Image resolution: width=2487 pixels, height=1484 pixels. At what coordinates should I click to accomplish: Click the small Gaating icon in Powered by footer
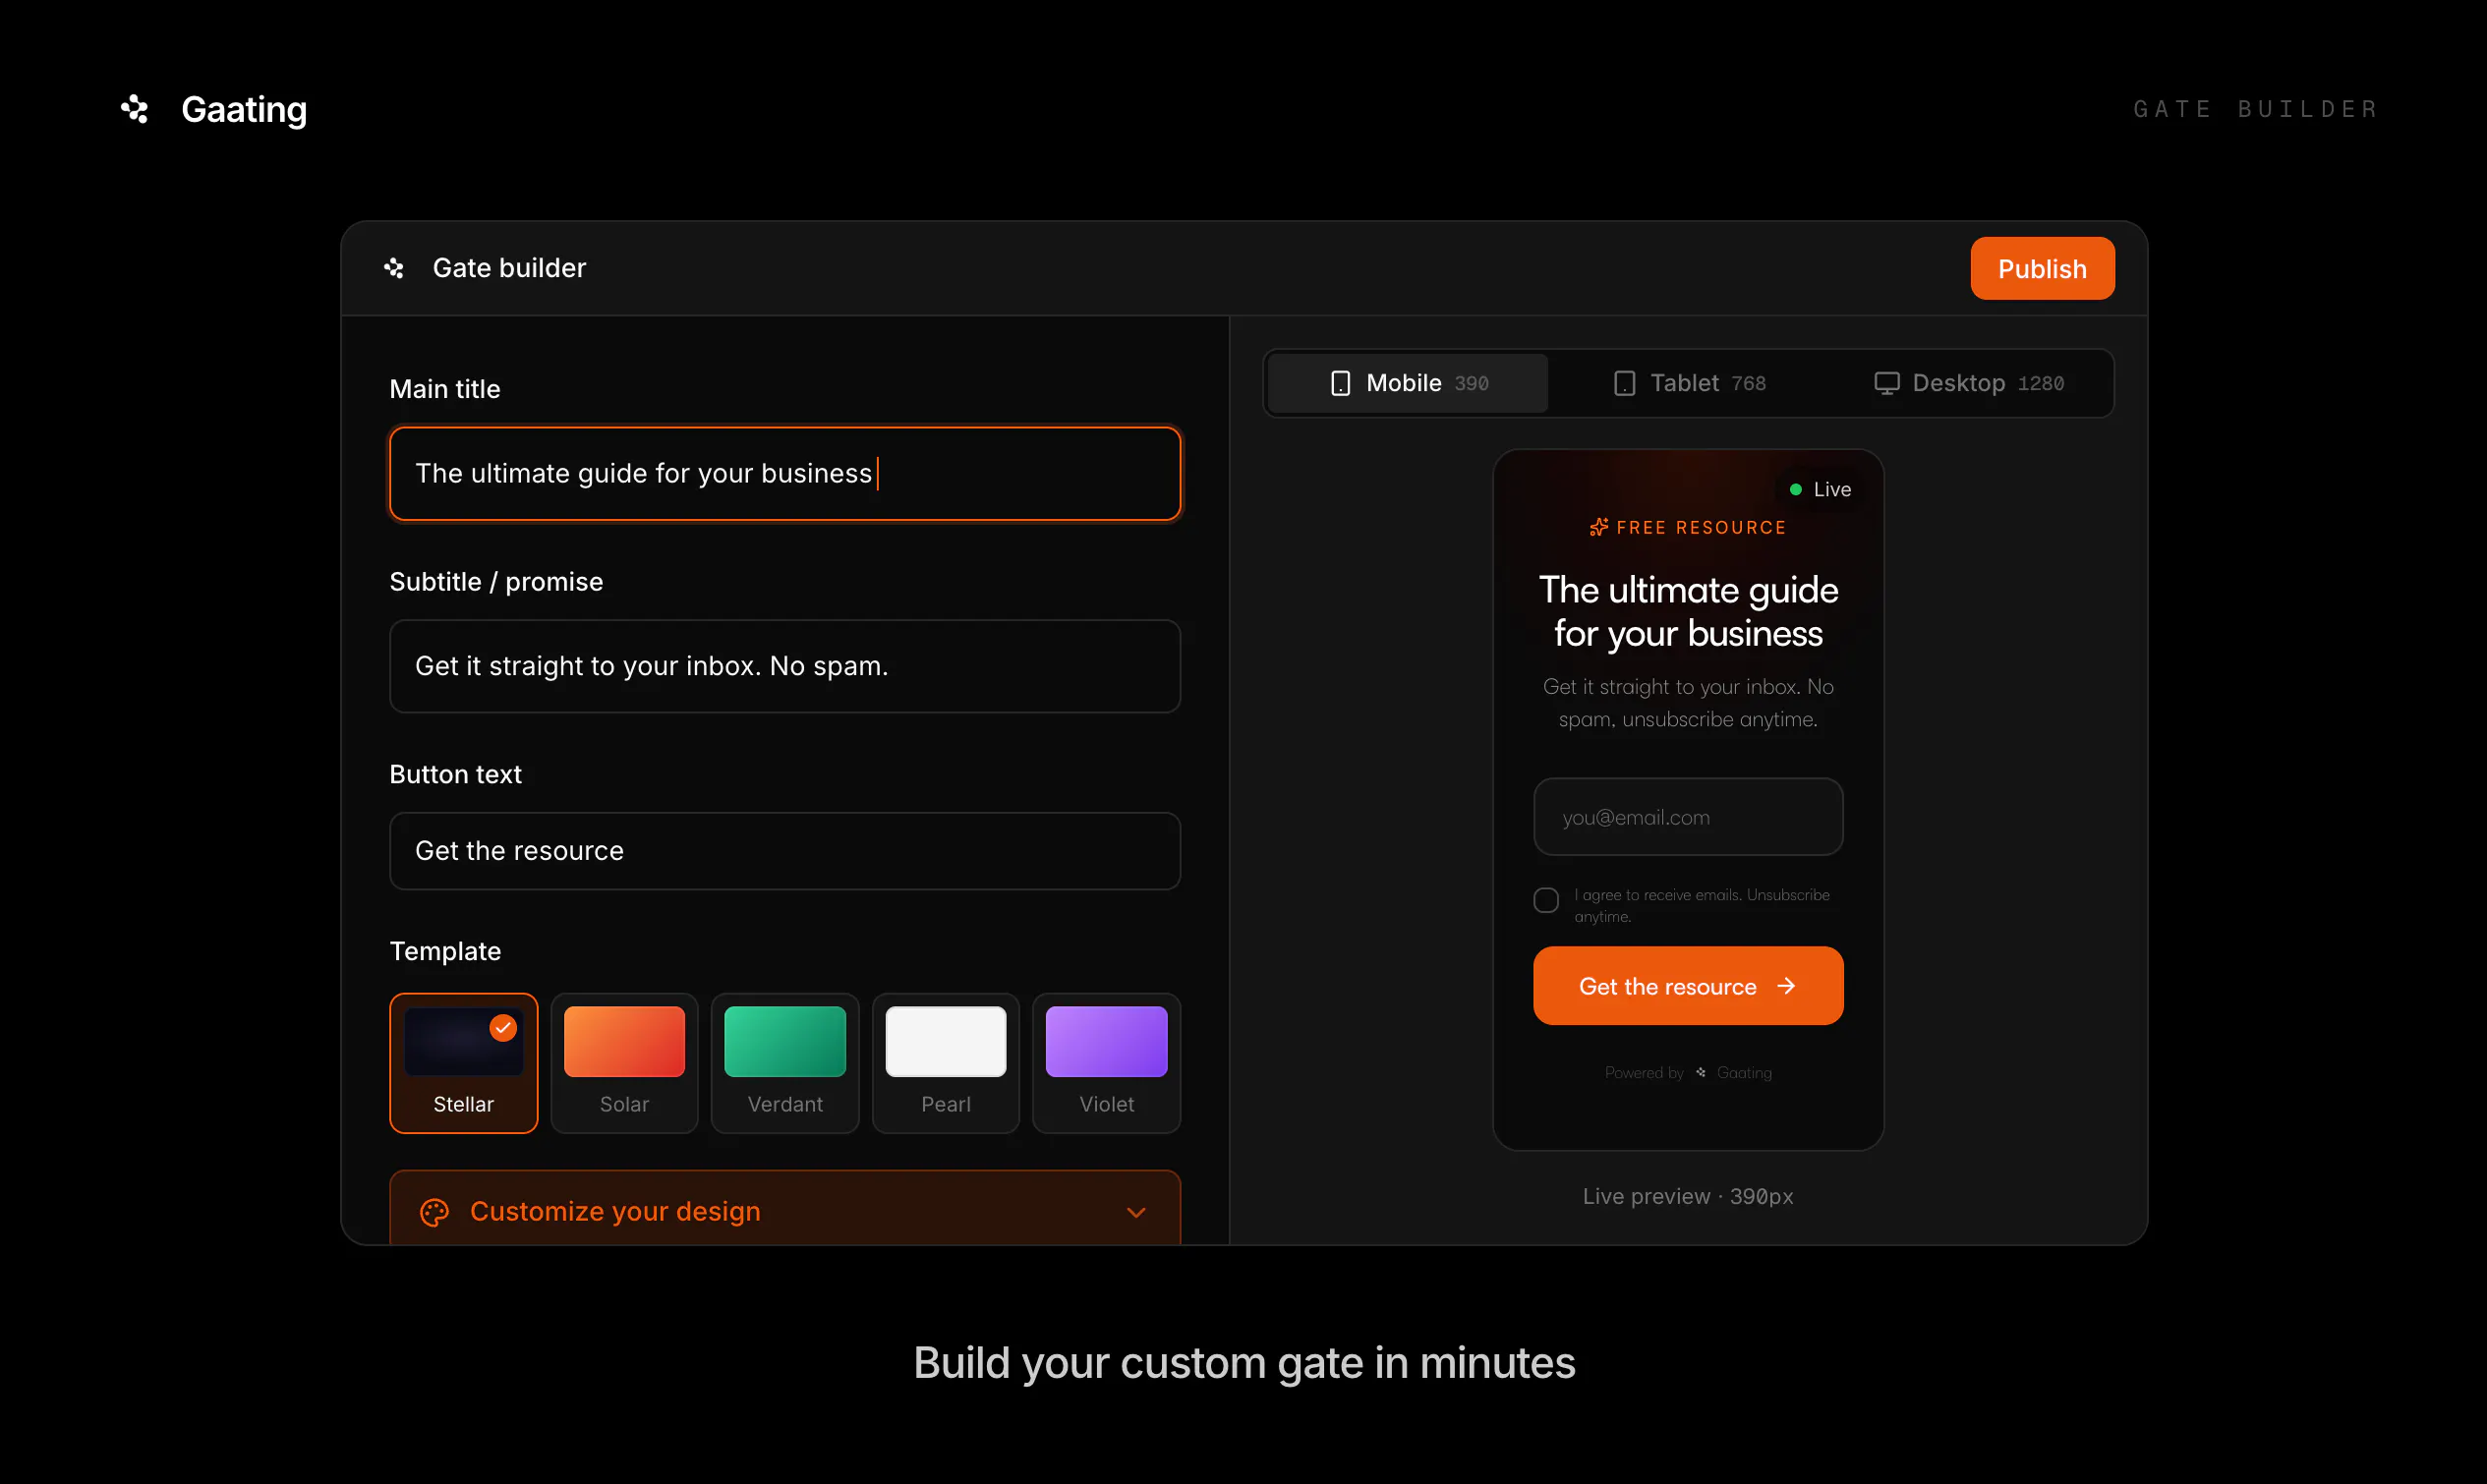click(x=1700, y=1072)
